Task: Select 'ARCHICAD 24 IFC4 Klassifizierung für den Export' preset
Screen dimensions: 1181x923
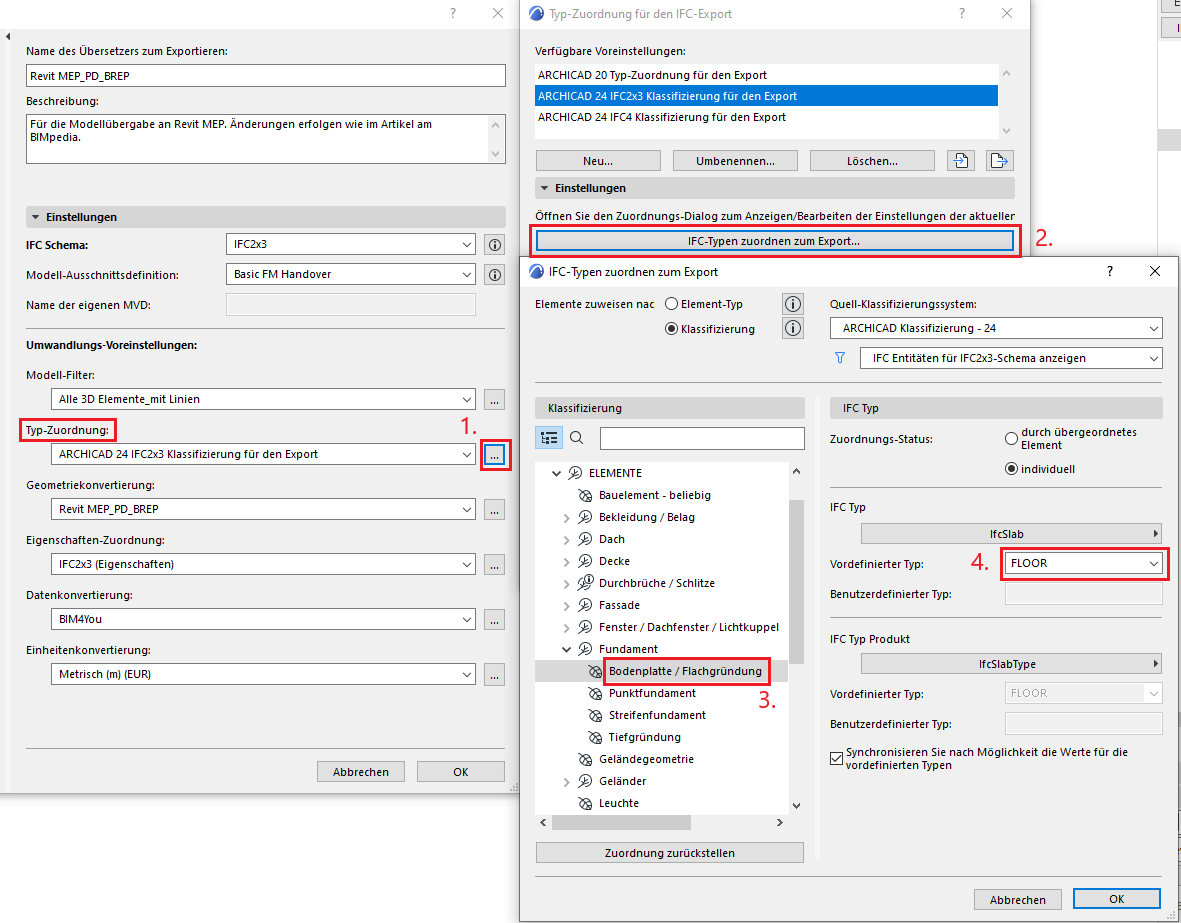Action: (662, 117)
